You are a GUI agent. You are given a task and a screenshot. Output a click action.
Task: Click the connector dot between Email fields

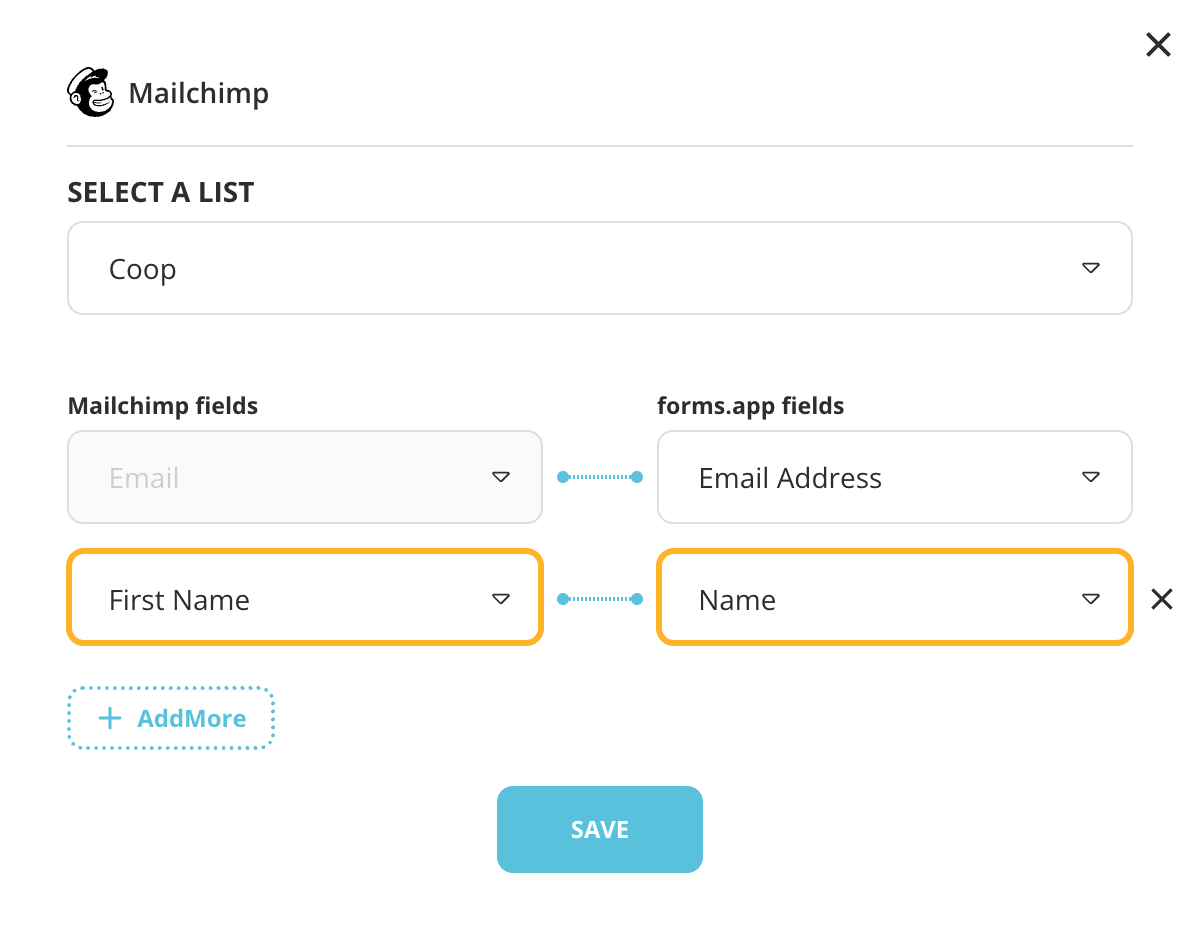coord(562,477)
